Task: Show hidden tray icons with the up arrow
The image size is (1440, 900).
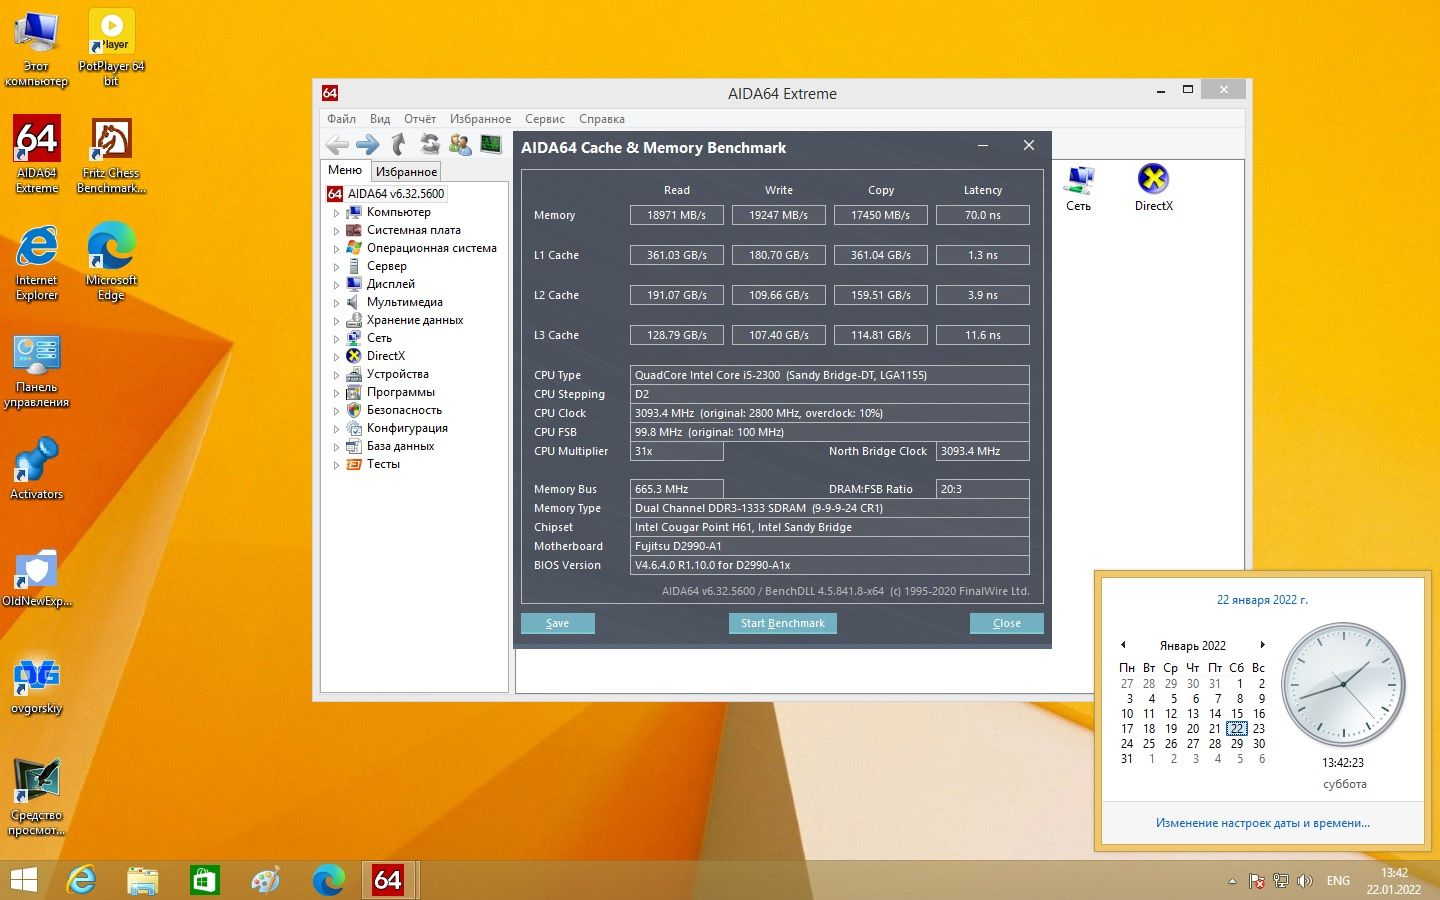Action: click(1232, 881)
